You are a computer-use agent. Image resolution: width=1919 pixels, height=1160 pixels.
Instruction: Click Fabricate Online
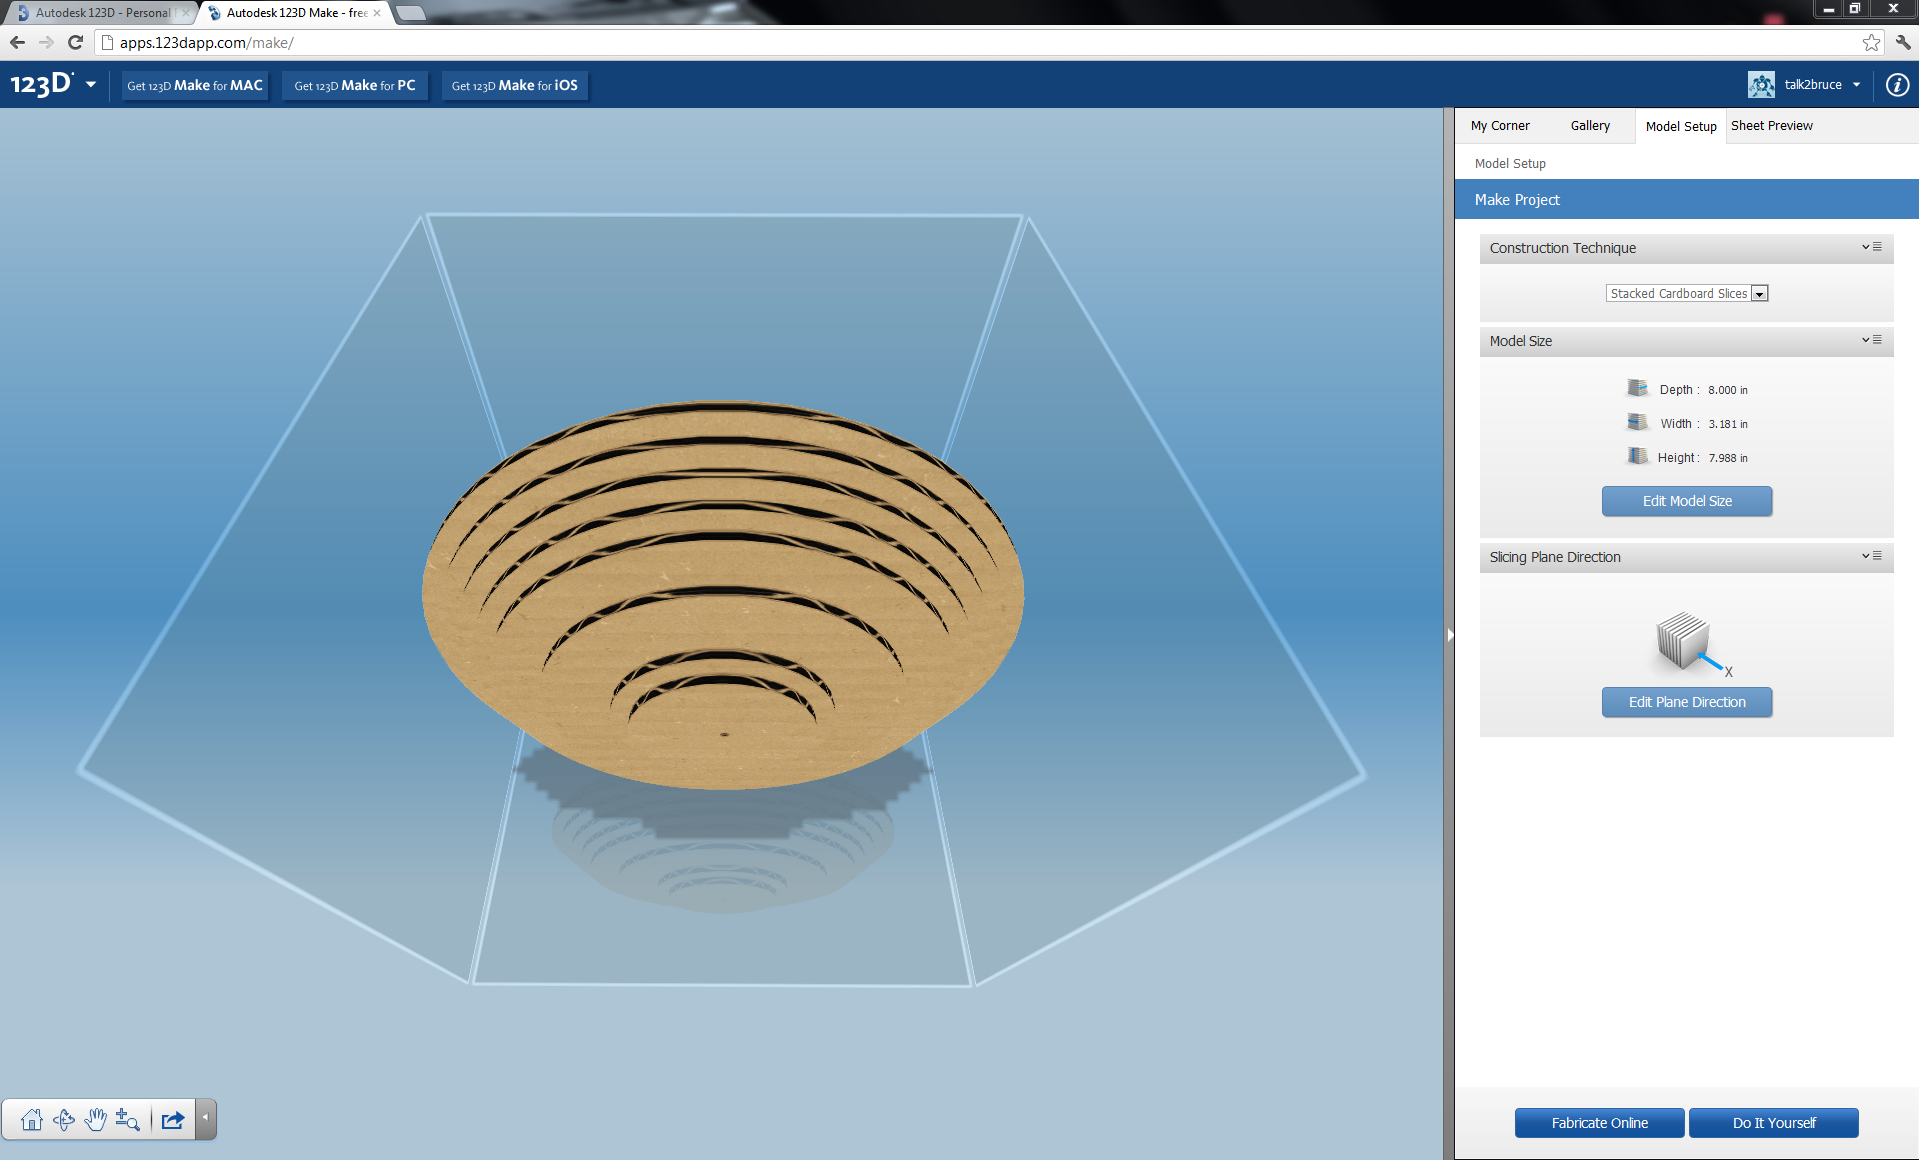pos(1598,1122)
